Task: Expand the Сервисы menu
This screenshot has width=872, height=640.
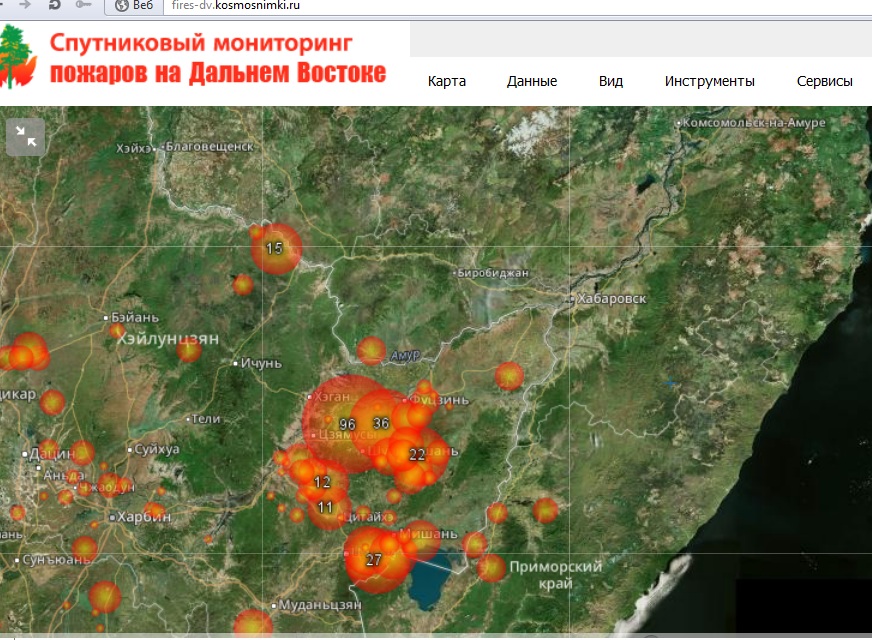Action: click(x=825, y=82)
